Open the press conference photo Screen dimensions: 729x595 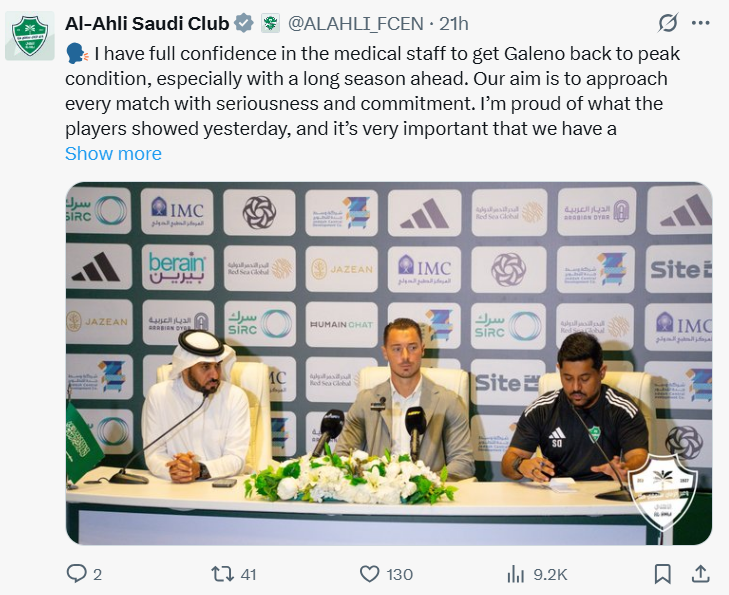pos(388,363)
